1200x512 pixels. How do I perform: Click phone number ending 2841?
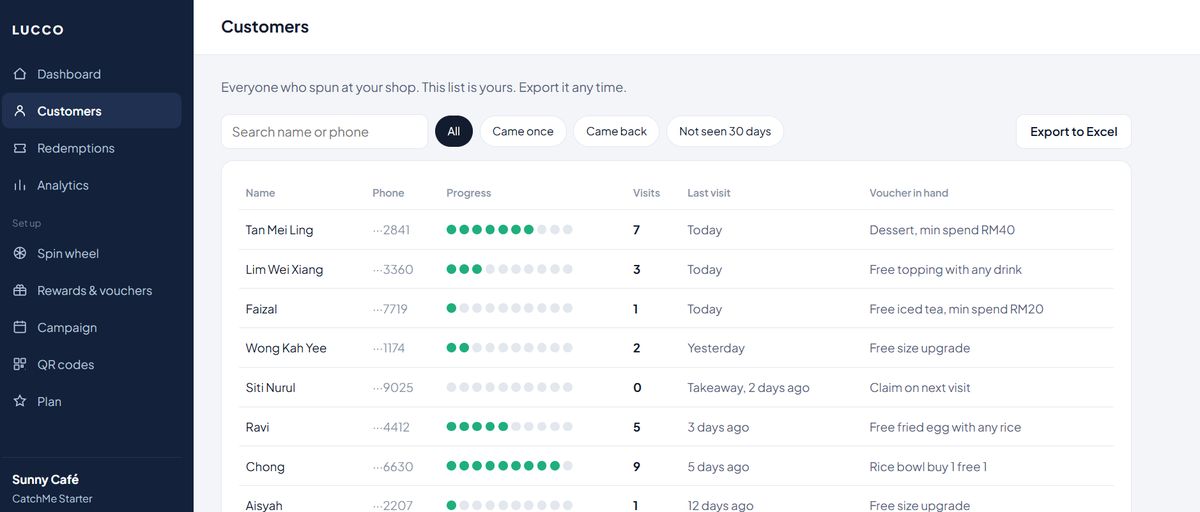(x=391, y=230)
